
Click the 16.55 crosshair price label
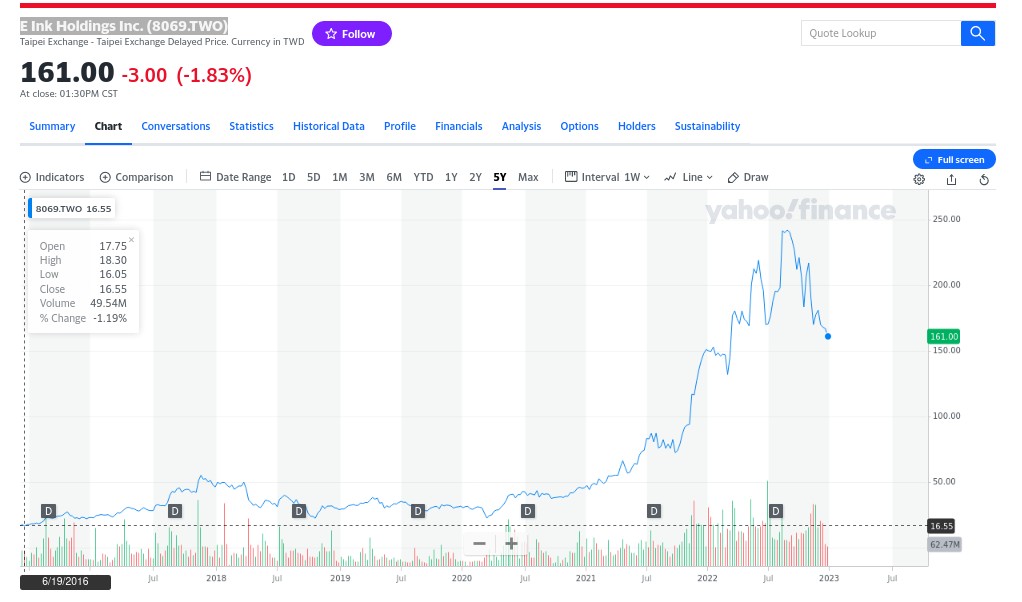(x=941, y=526)
